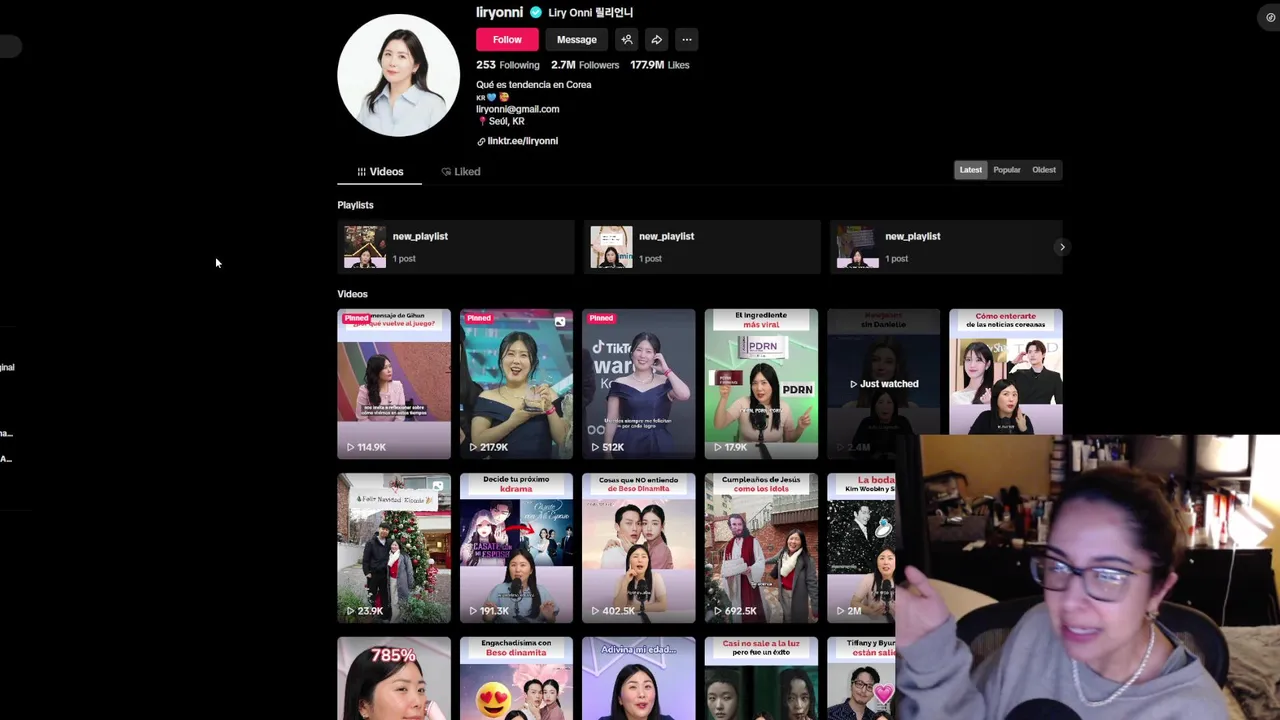Open the 'Decide tu próximo kdrama' video
Screen dimensions: 1280x720
point(516,548)
